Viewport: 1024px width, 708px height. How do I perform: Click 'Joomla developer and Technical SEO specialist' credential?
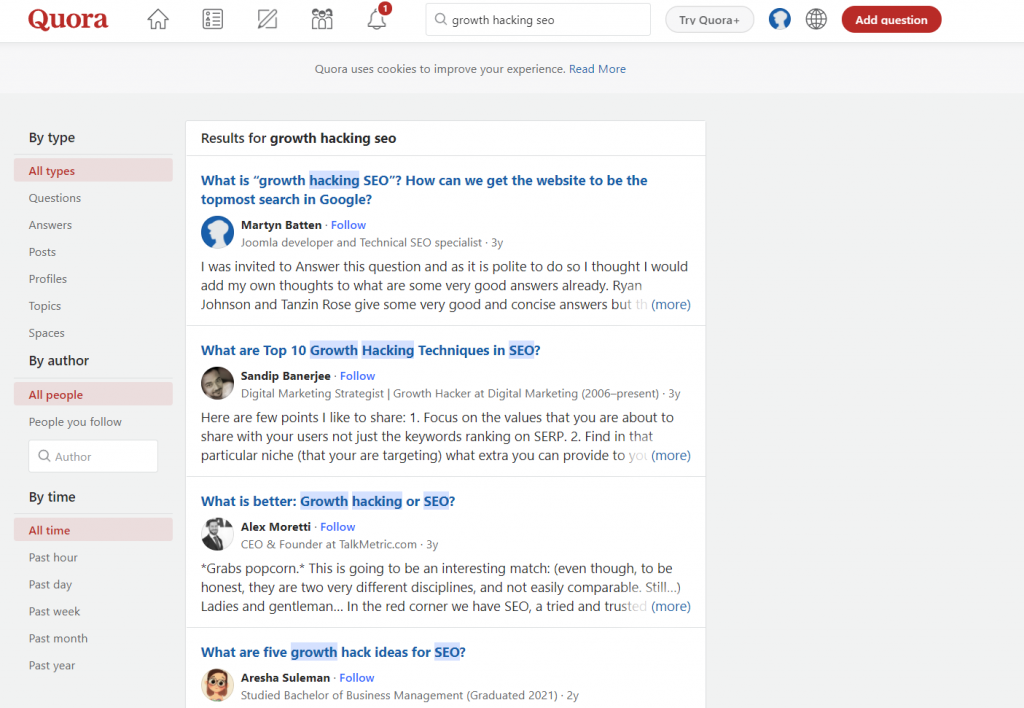[361, 242]
